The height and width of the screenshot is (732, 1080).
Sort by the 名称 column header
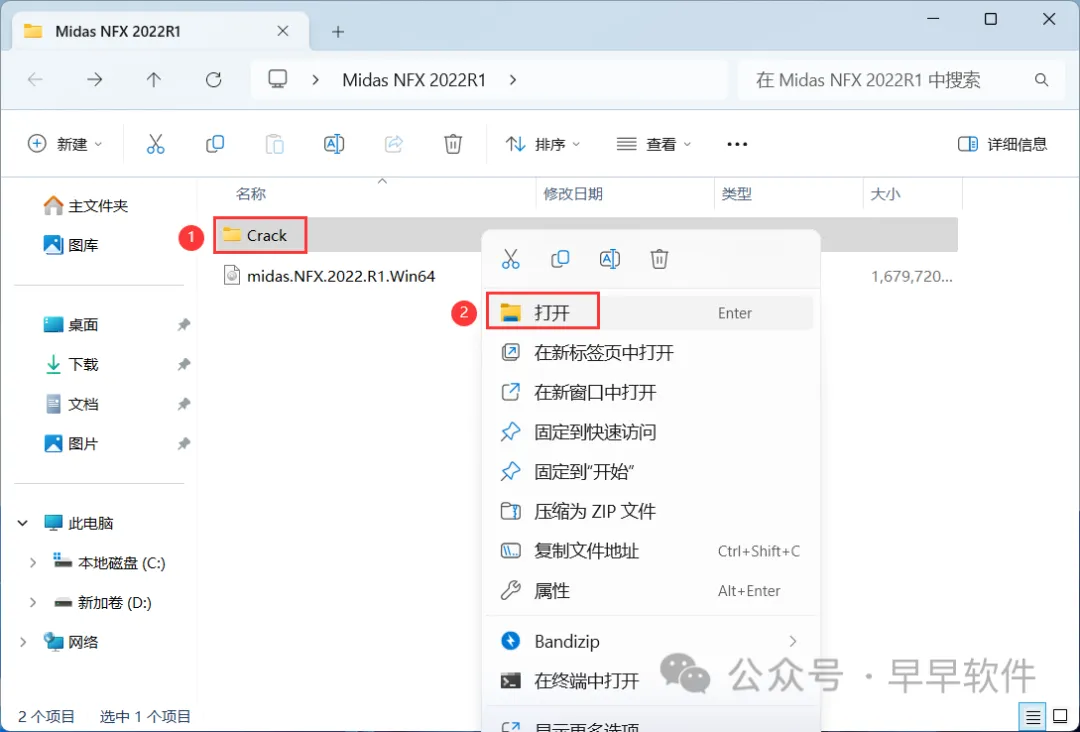pyautogui.click(x=251, y=194)
